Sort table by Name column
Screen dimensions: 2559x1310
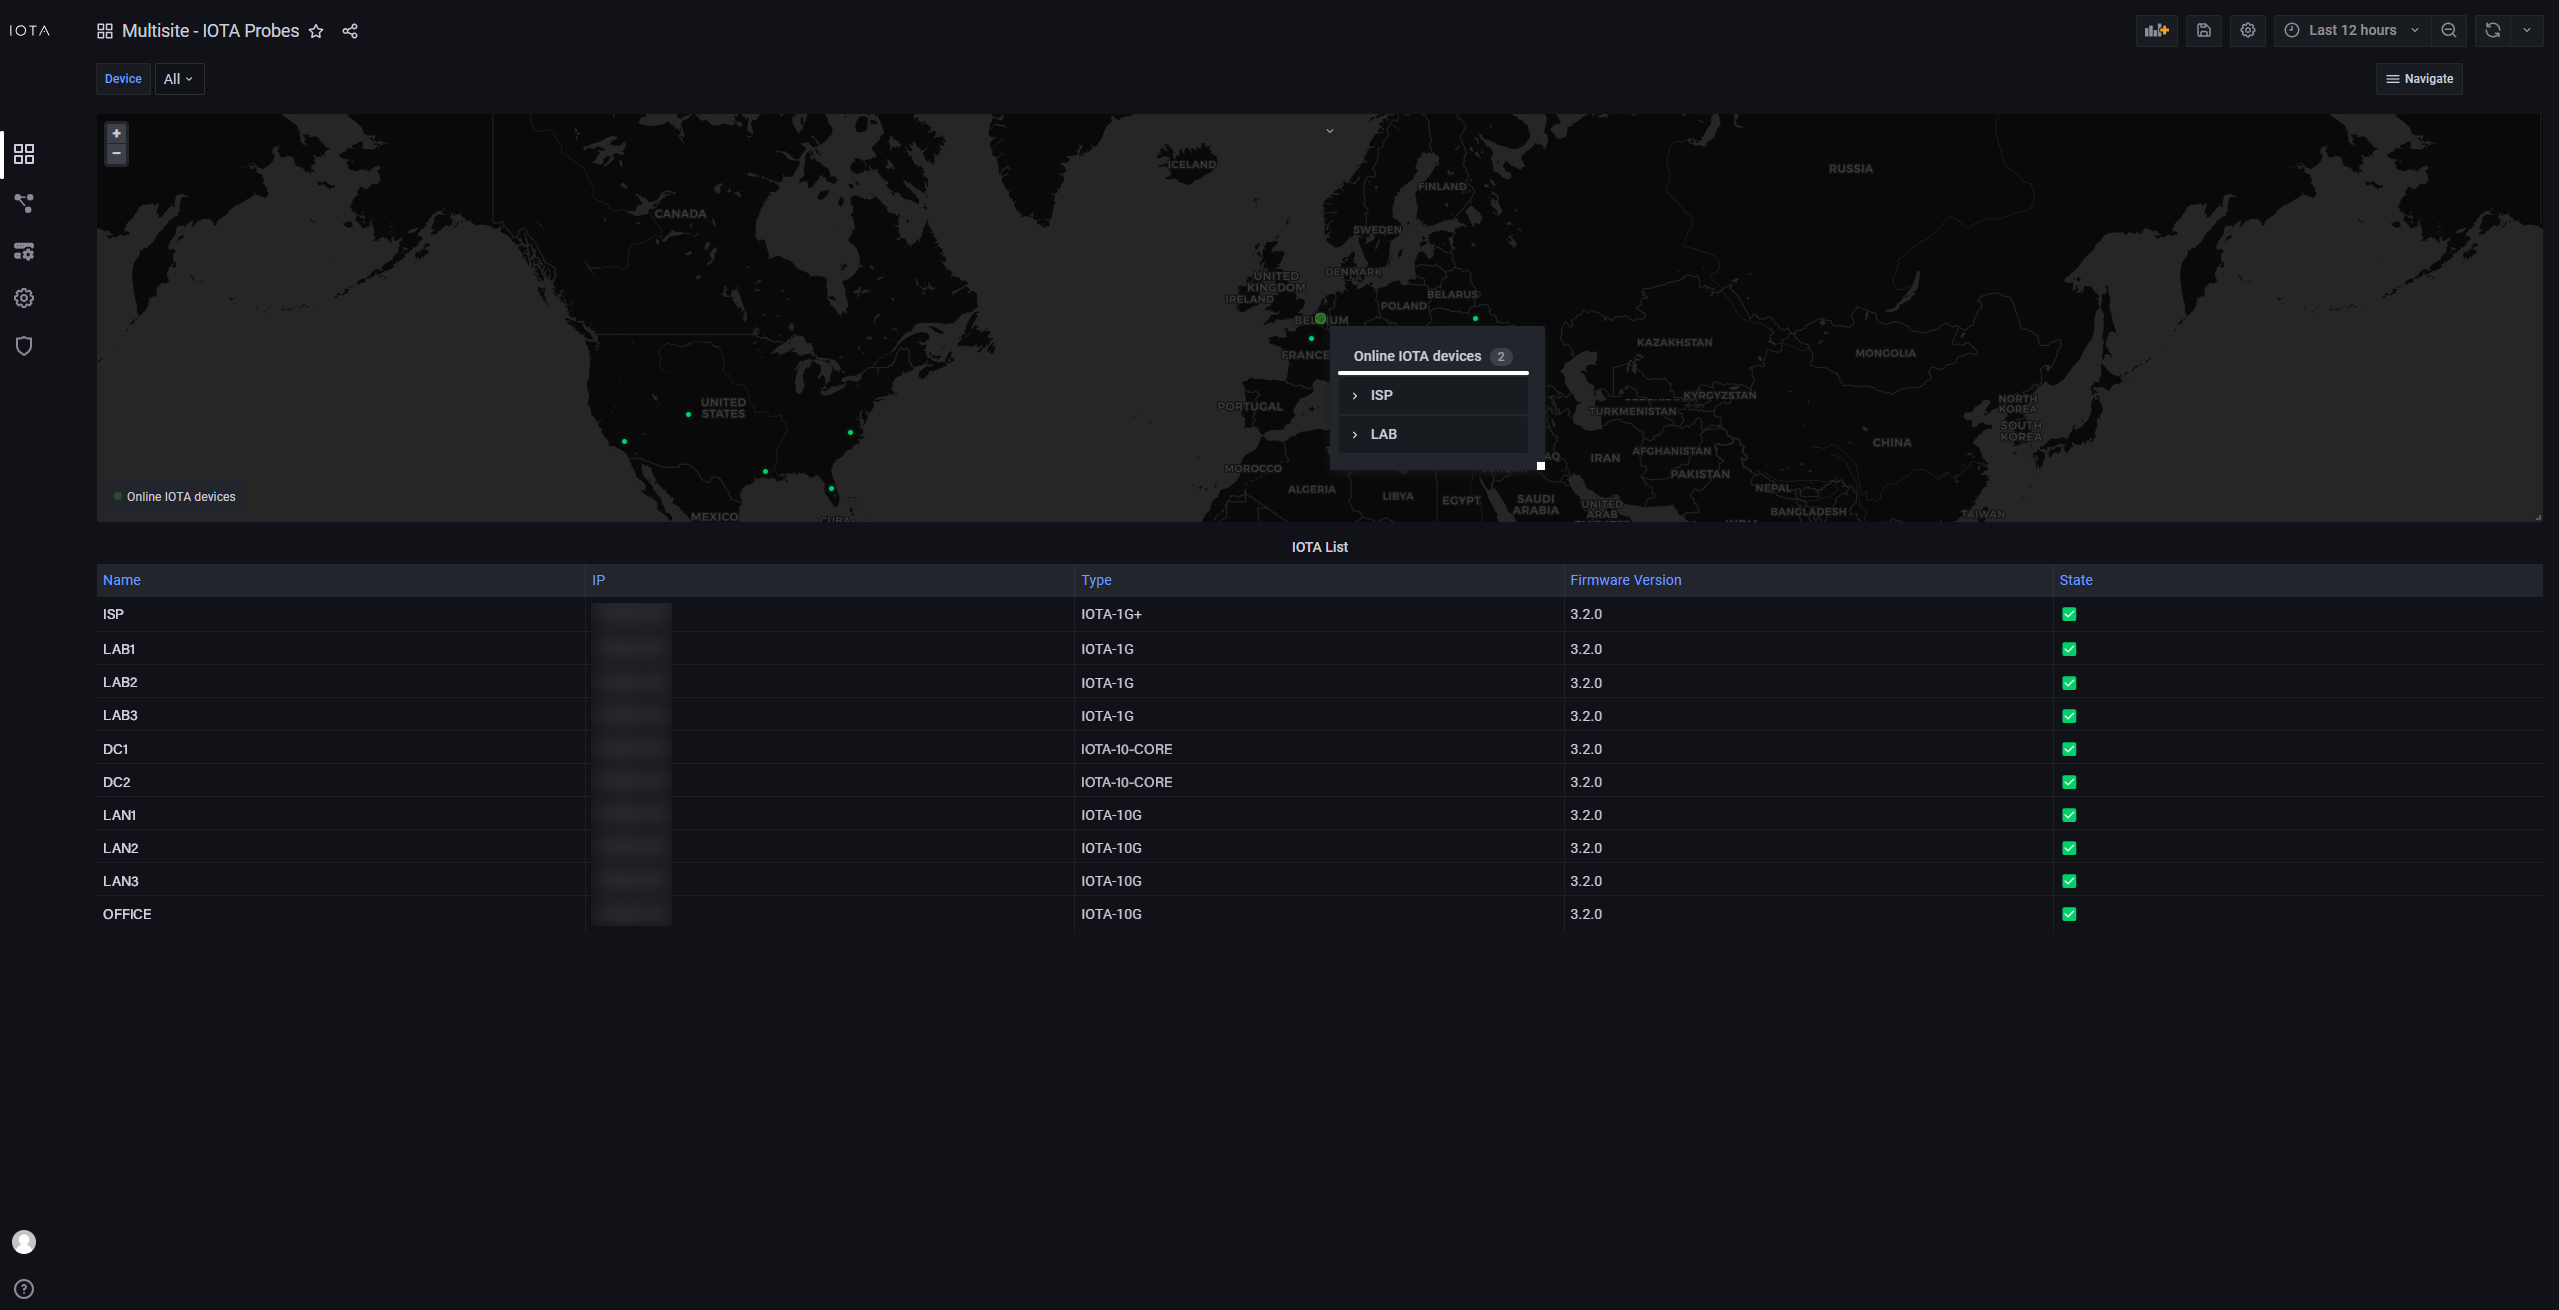(122, 580)
